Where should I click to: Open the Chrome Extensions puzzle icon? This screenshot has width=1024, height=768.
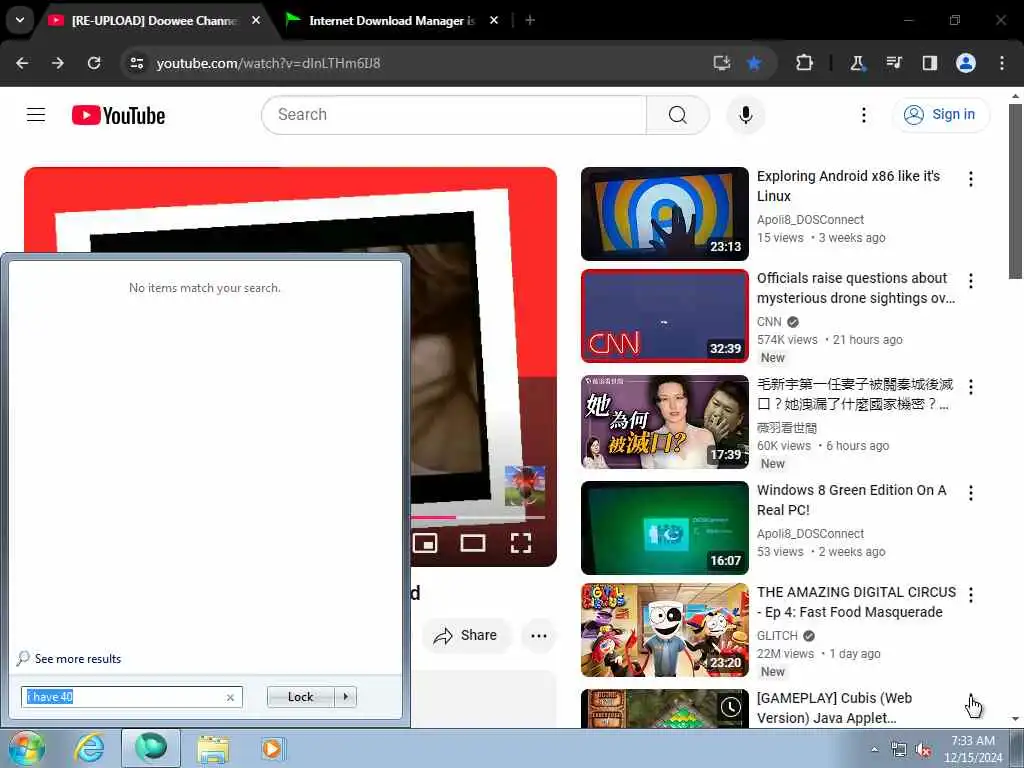click(805, 63)
